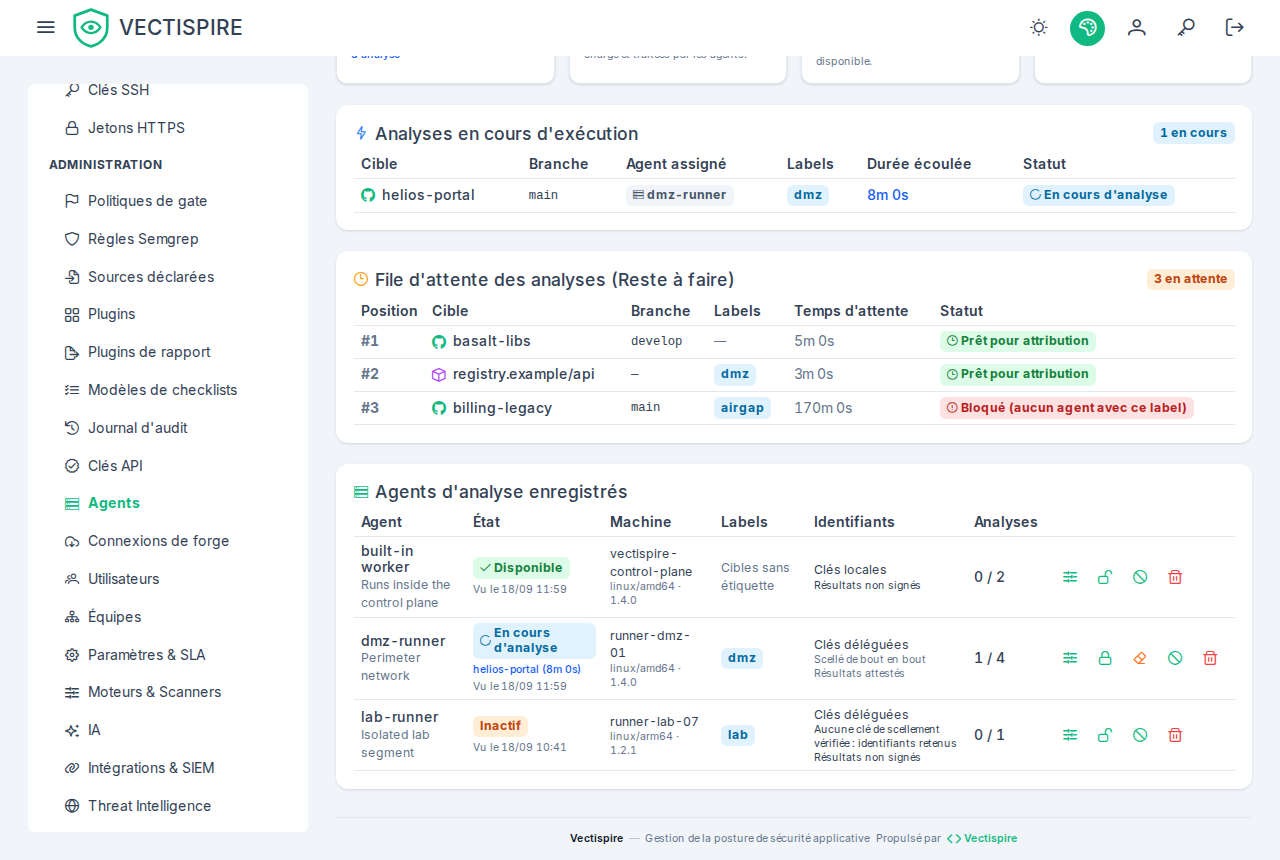Open settings sliders for dmz-runner
This screenshot has width=1280, height=860.
(1070, 658)
